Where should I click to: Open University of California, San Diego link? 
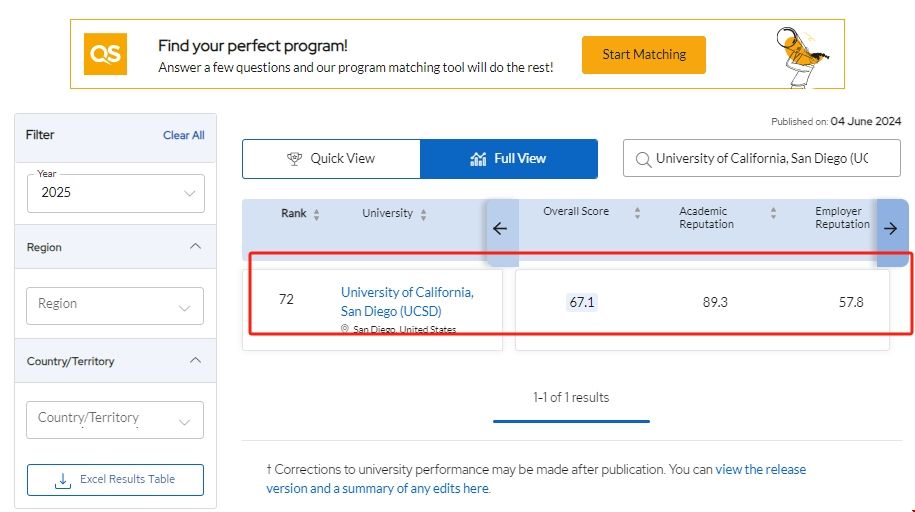coord(407,301)
